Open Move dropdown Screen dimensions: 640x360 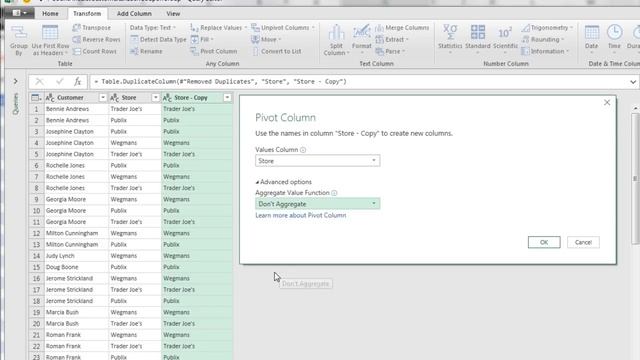point(266,40)
